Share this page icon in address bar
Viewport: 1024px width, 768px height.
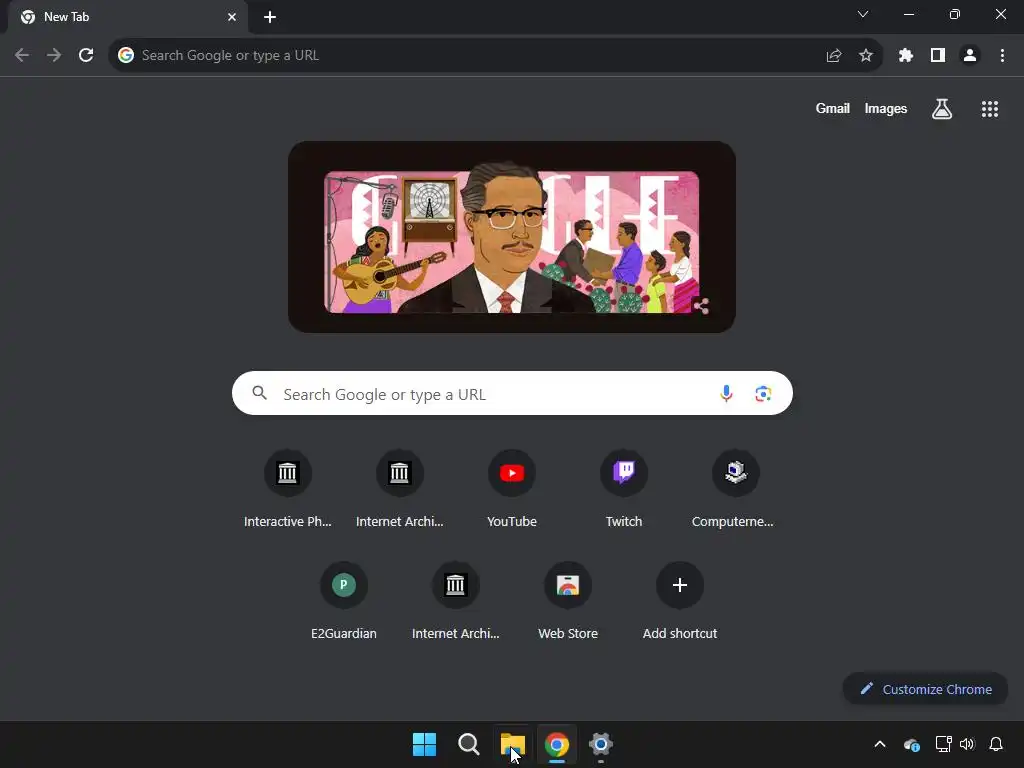tap(834, 56)
